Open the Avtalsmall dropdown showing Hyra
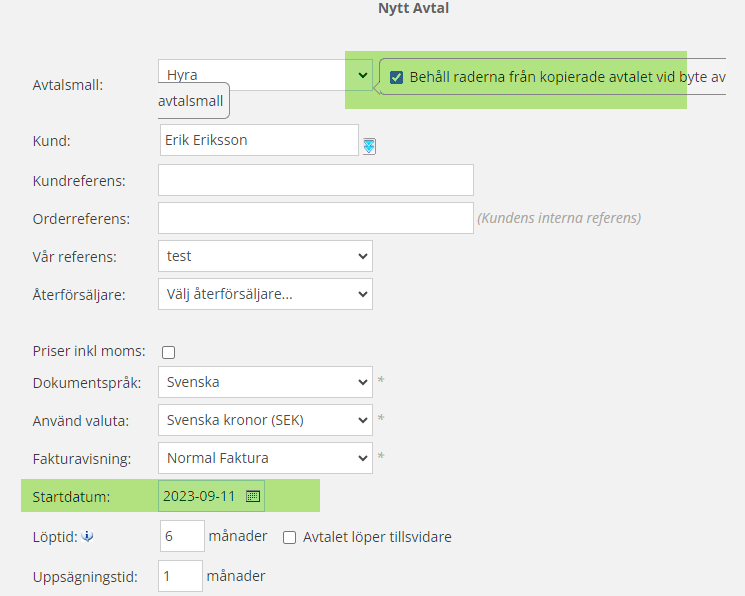 265,75
